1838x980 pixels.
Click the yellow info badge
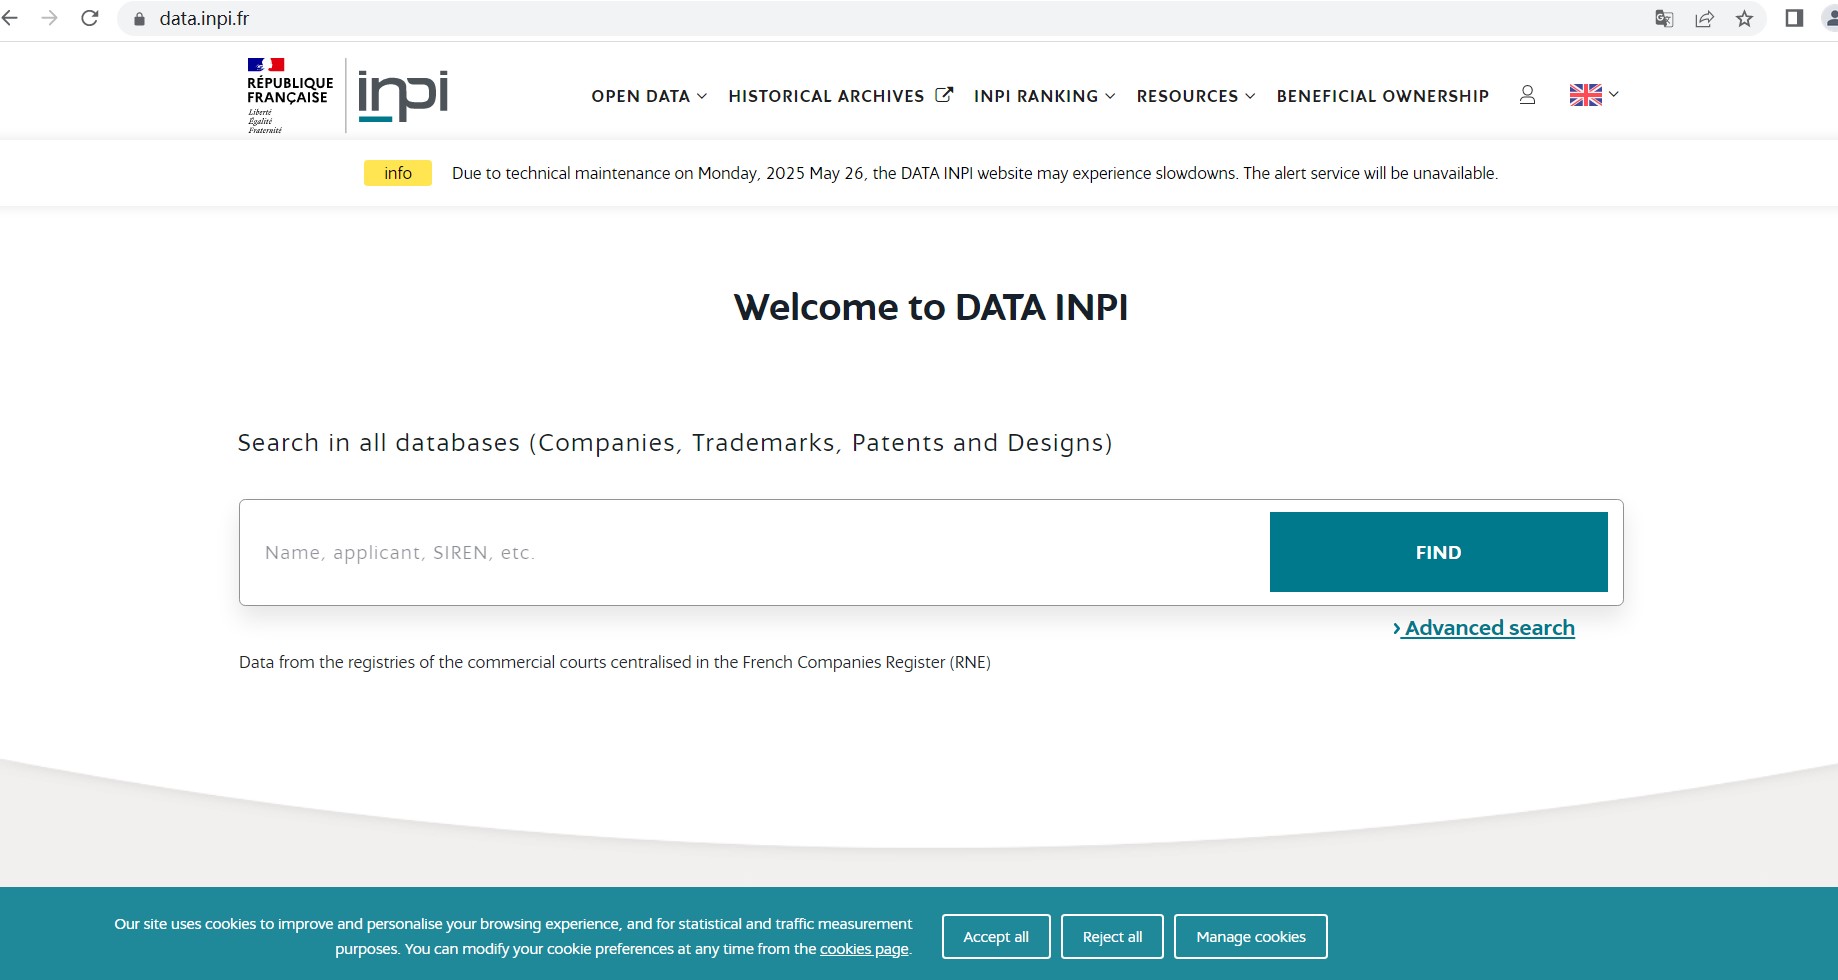point(398,173)
